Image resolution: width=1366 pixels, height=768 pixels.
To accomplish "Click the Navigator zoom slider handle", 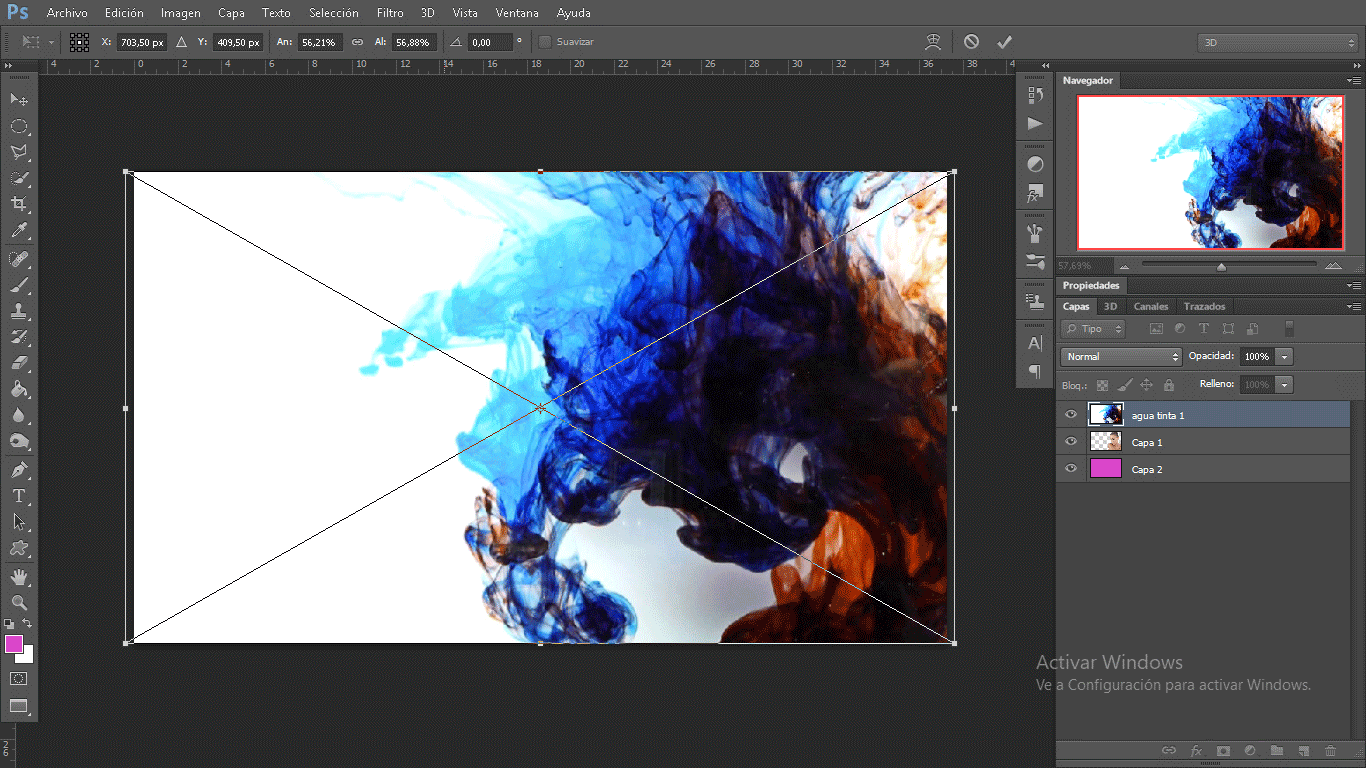I will (1221, 267).
